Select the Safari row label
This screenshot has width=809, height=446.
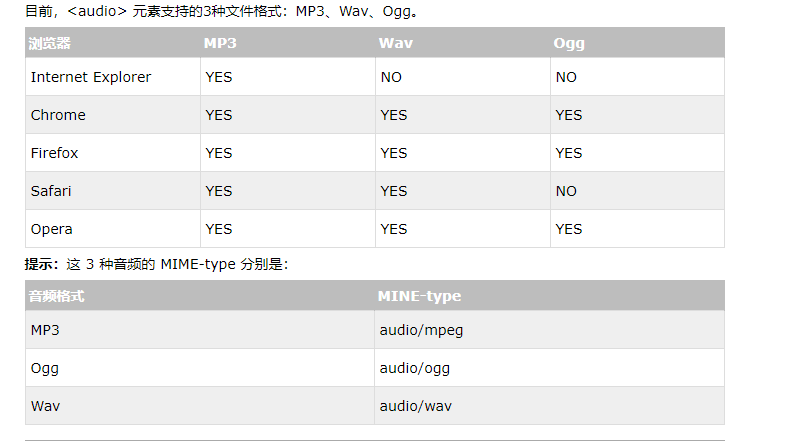coord(51,191)
